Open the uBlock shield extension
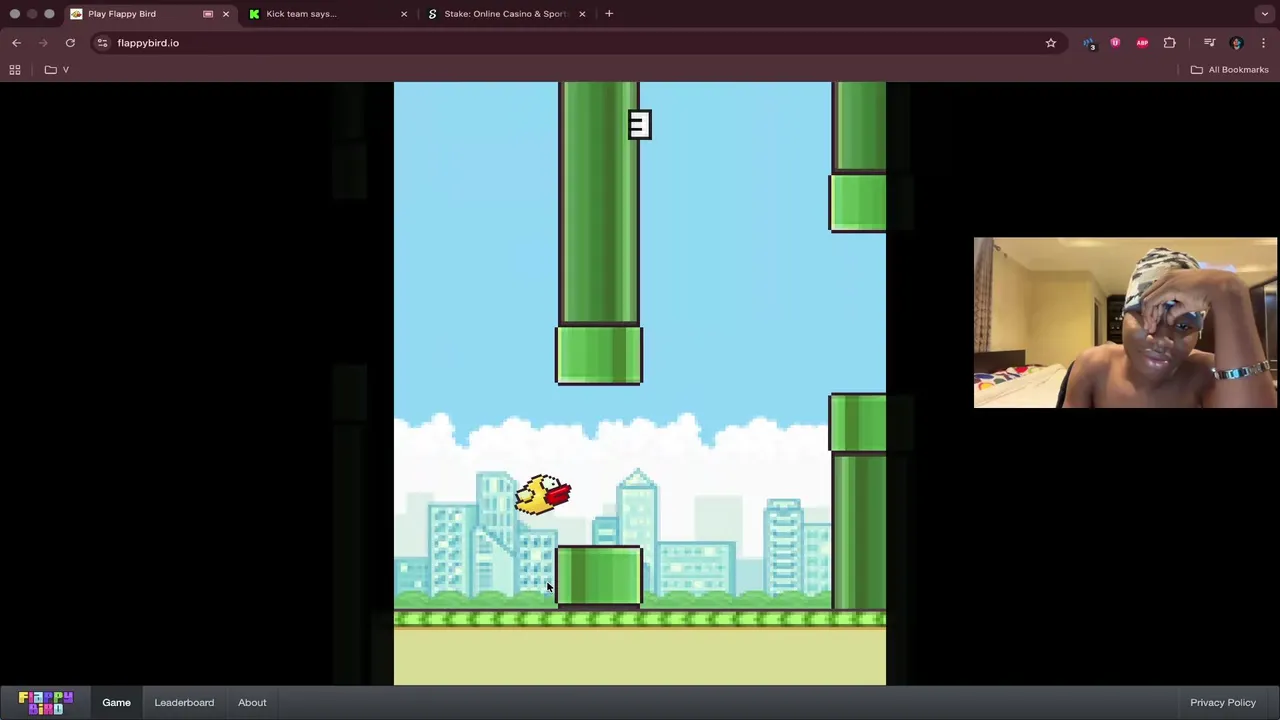Viewport: 1280px width, 720px height. coord(1115,43)
